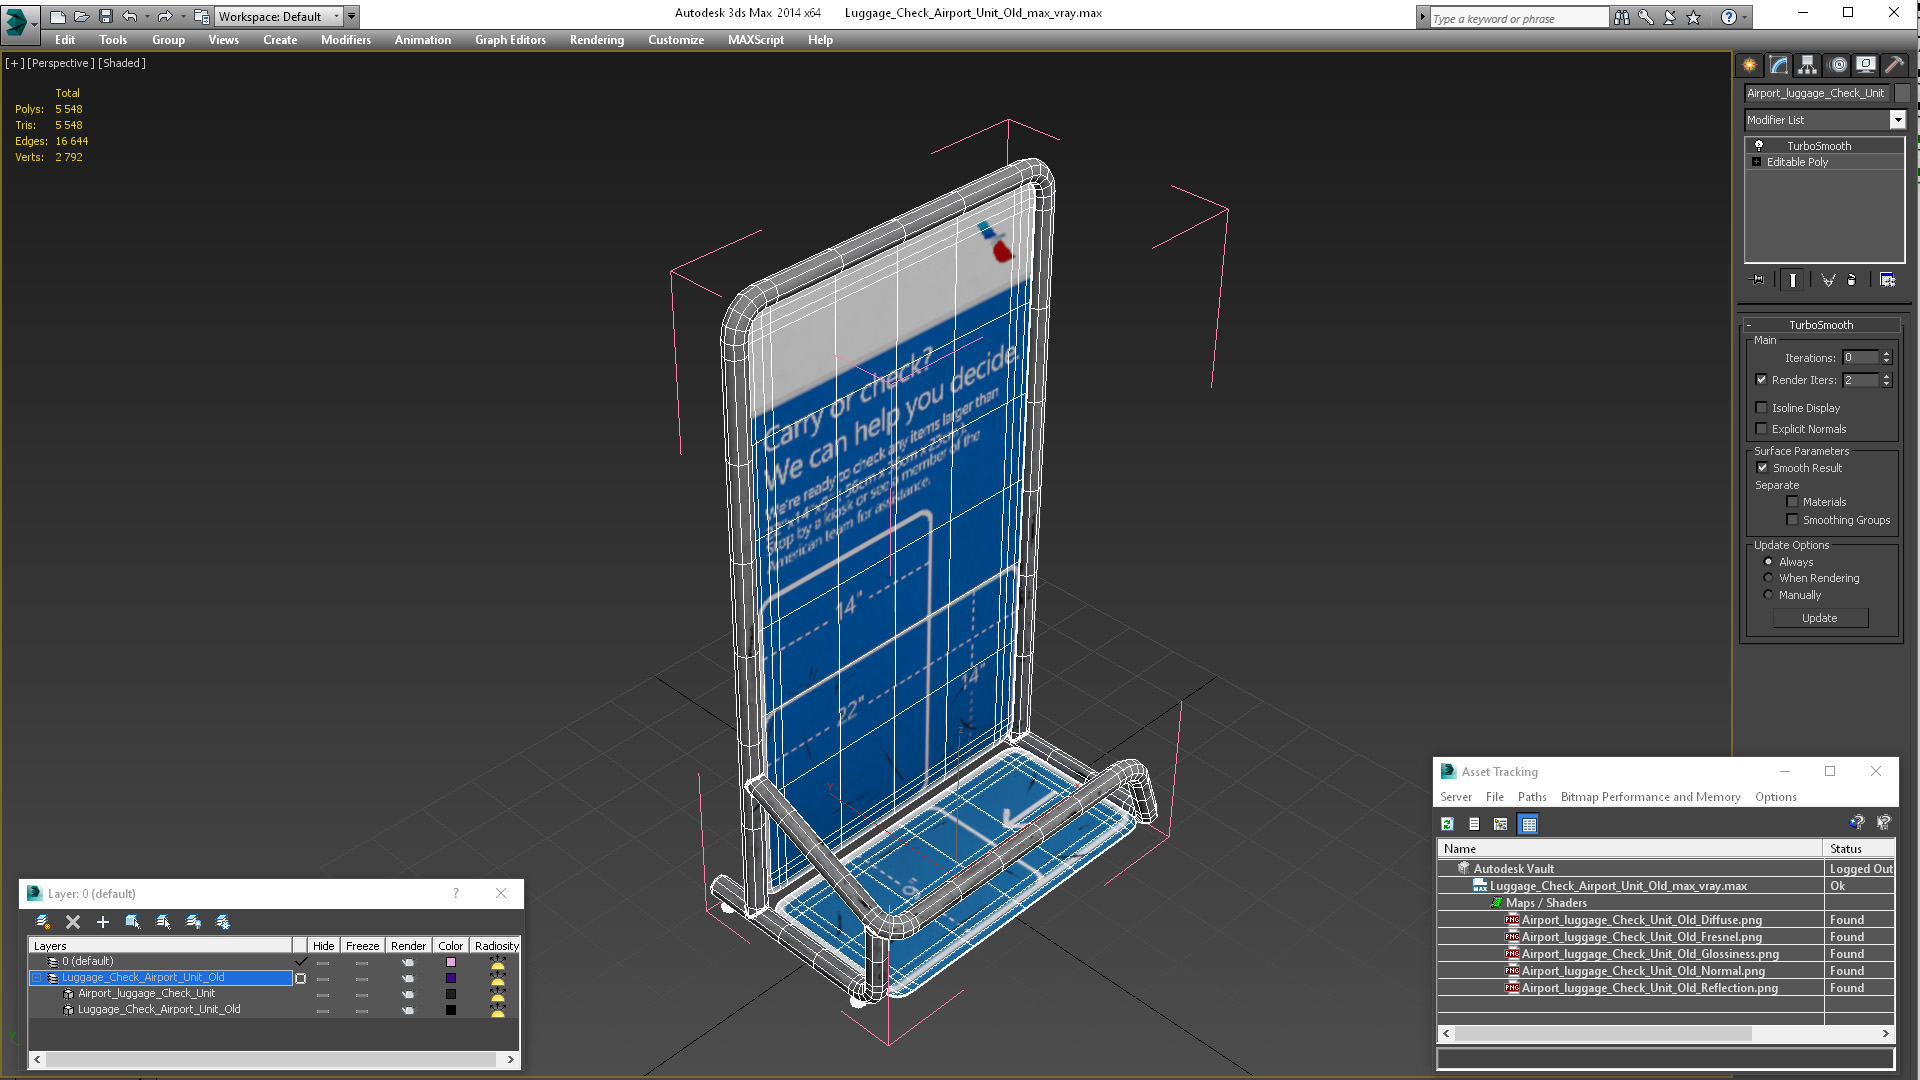1920x1080 pixels.
Task: Open the Motion command panel tab
Action: pyautogui.click(x=1837, y=65)
